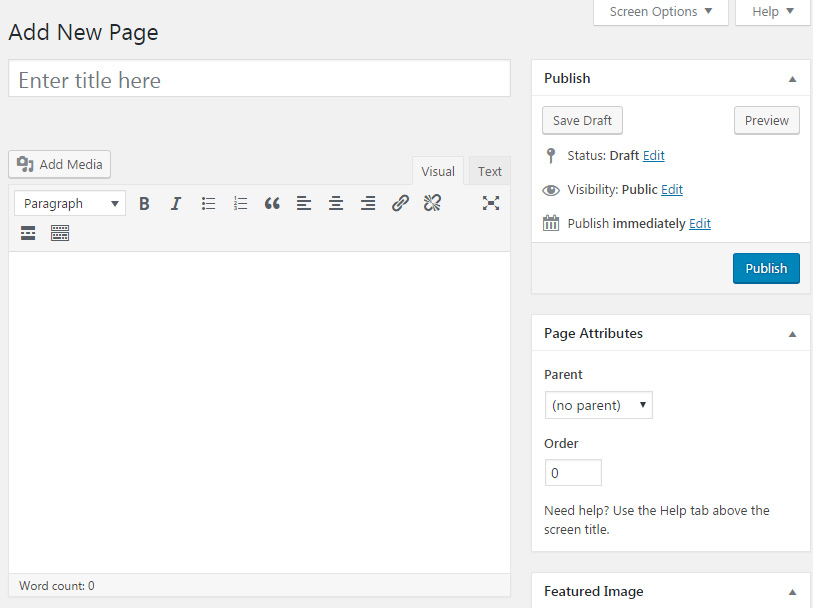The height and width of the screenshot is (608, 813).
Task: Apply italic formatting
Action: click(176, 203)
